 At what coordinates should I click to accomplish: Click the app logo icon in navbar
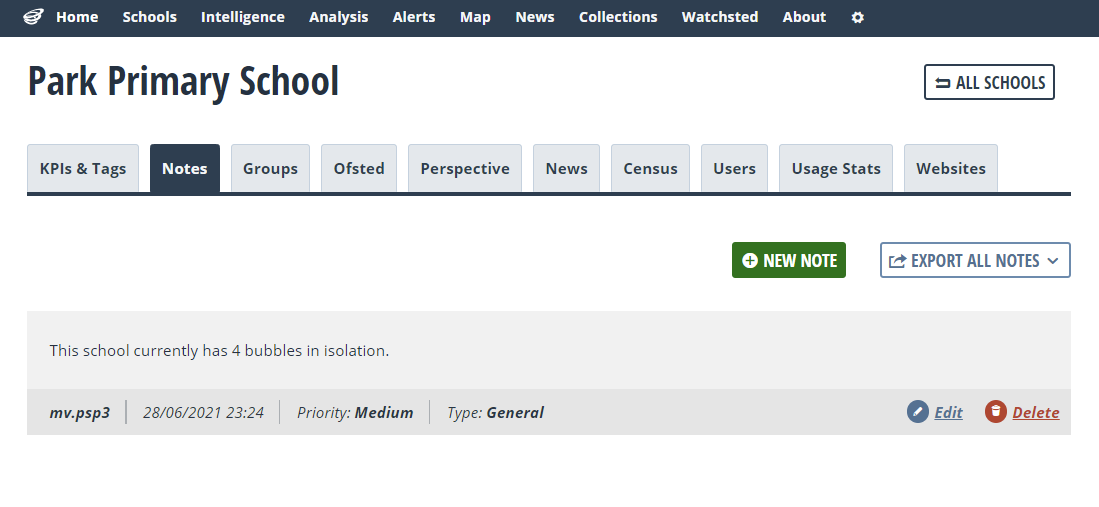pos(33,17)
